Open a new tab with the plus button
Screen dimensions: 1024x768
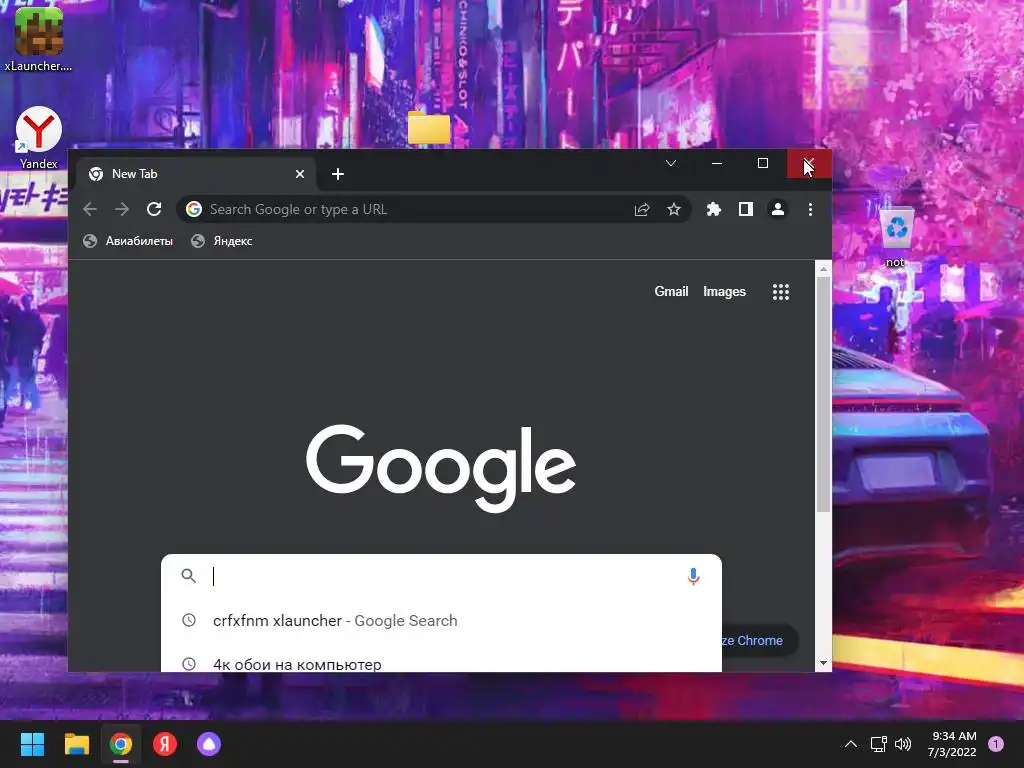[338, 174]
